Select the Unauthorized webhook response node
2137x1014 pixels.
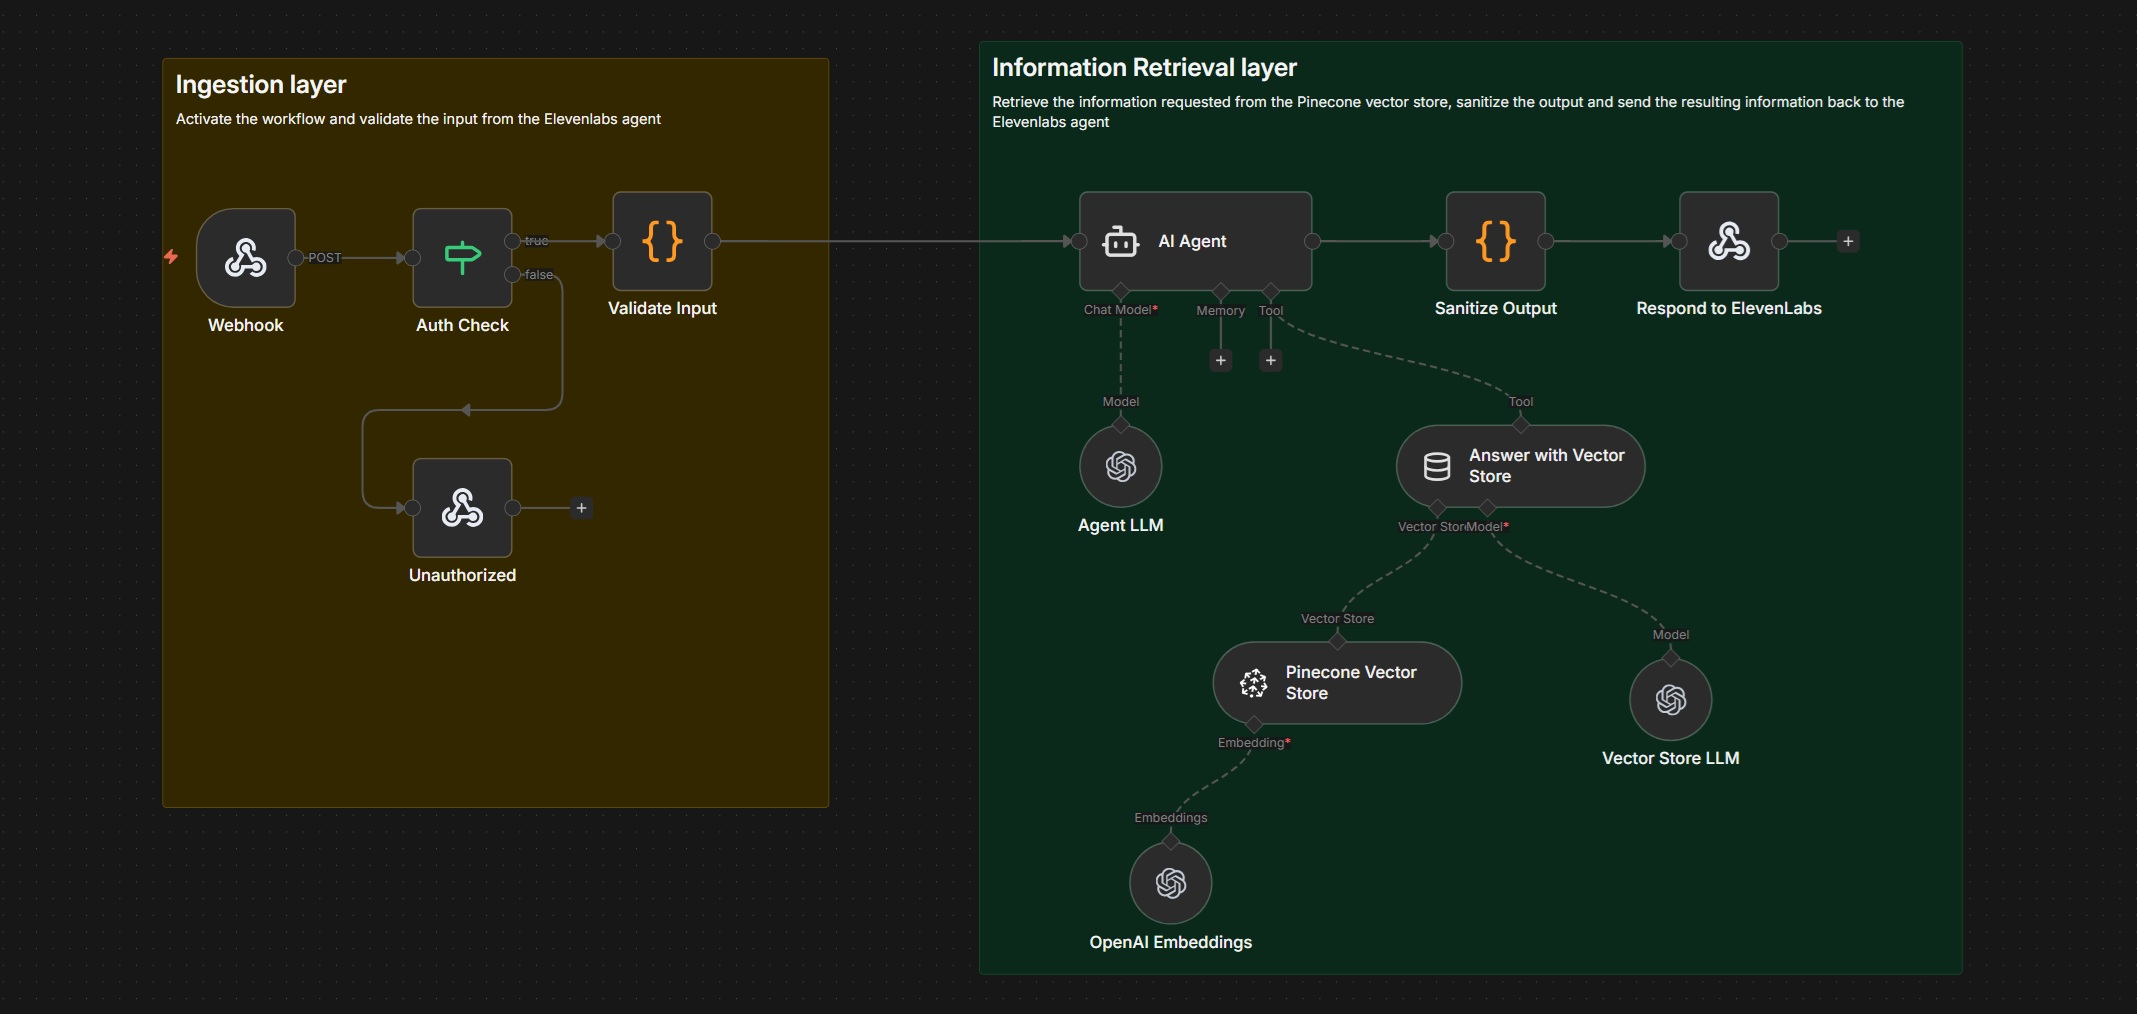[462, 508]
